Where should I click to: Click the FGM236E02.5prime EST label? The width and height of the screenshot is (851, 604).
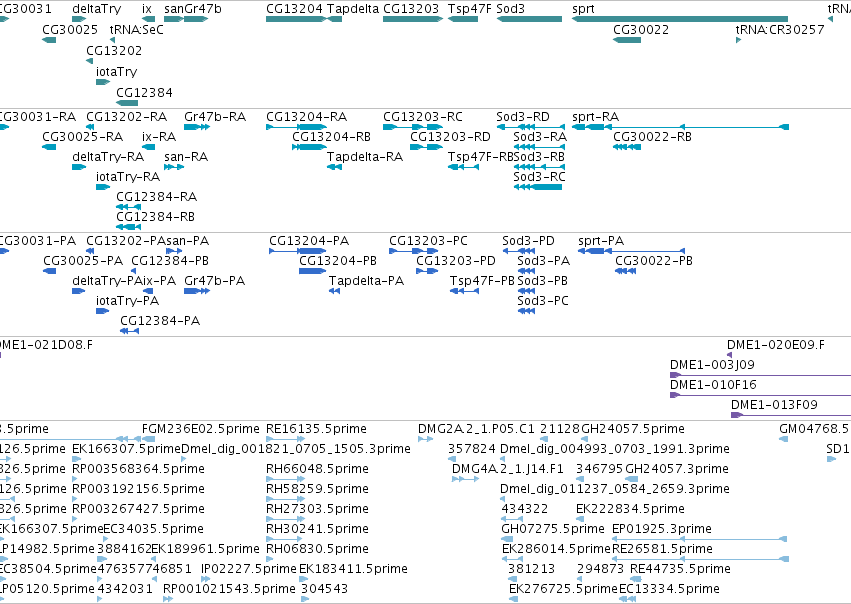click(x=201, y=429)
